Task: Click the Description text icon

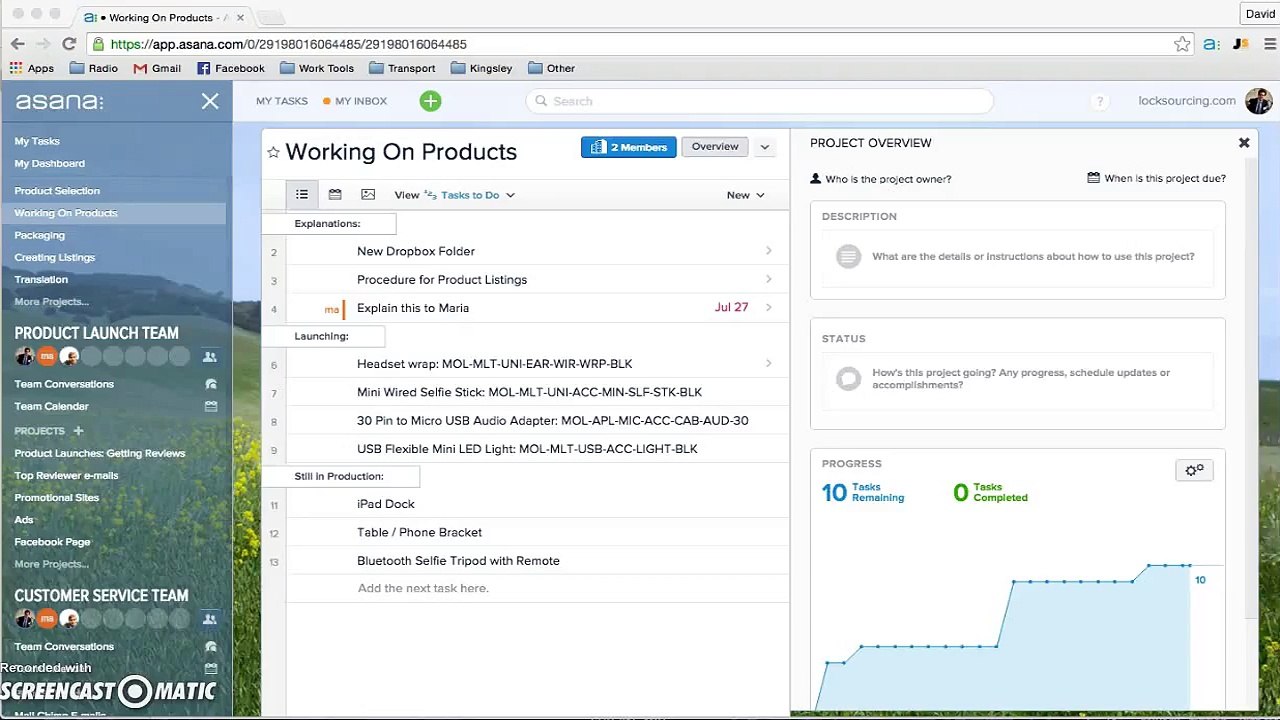Action: (848, 257)
